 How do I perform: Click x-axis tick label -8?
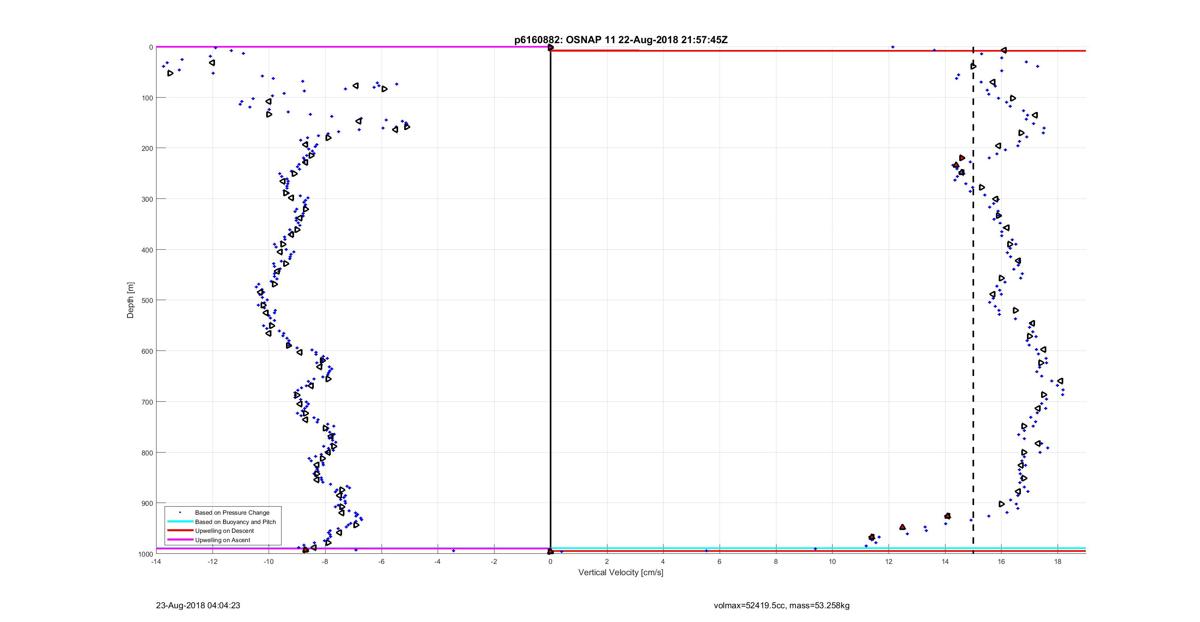point(325,562)
